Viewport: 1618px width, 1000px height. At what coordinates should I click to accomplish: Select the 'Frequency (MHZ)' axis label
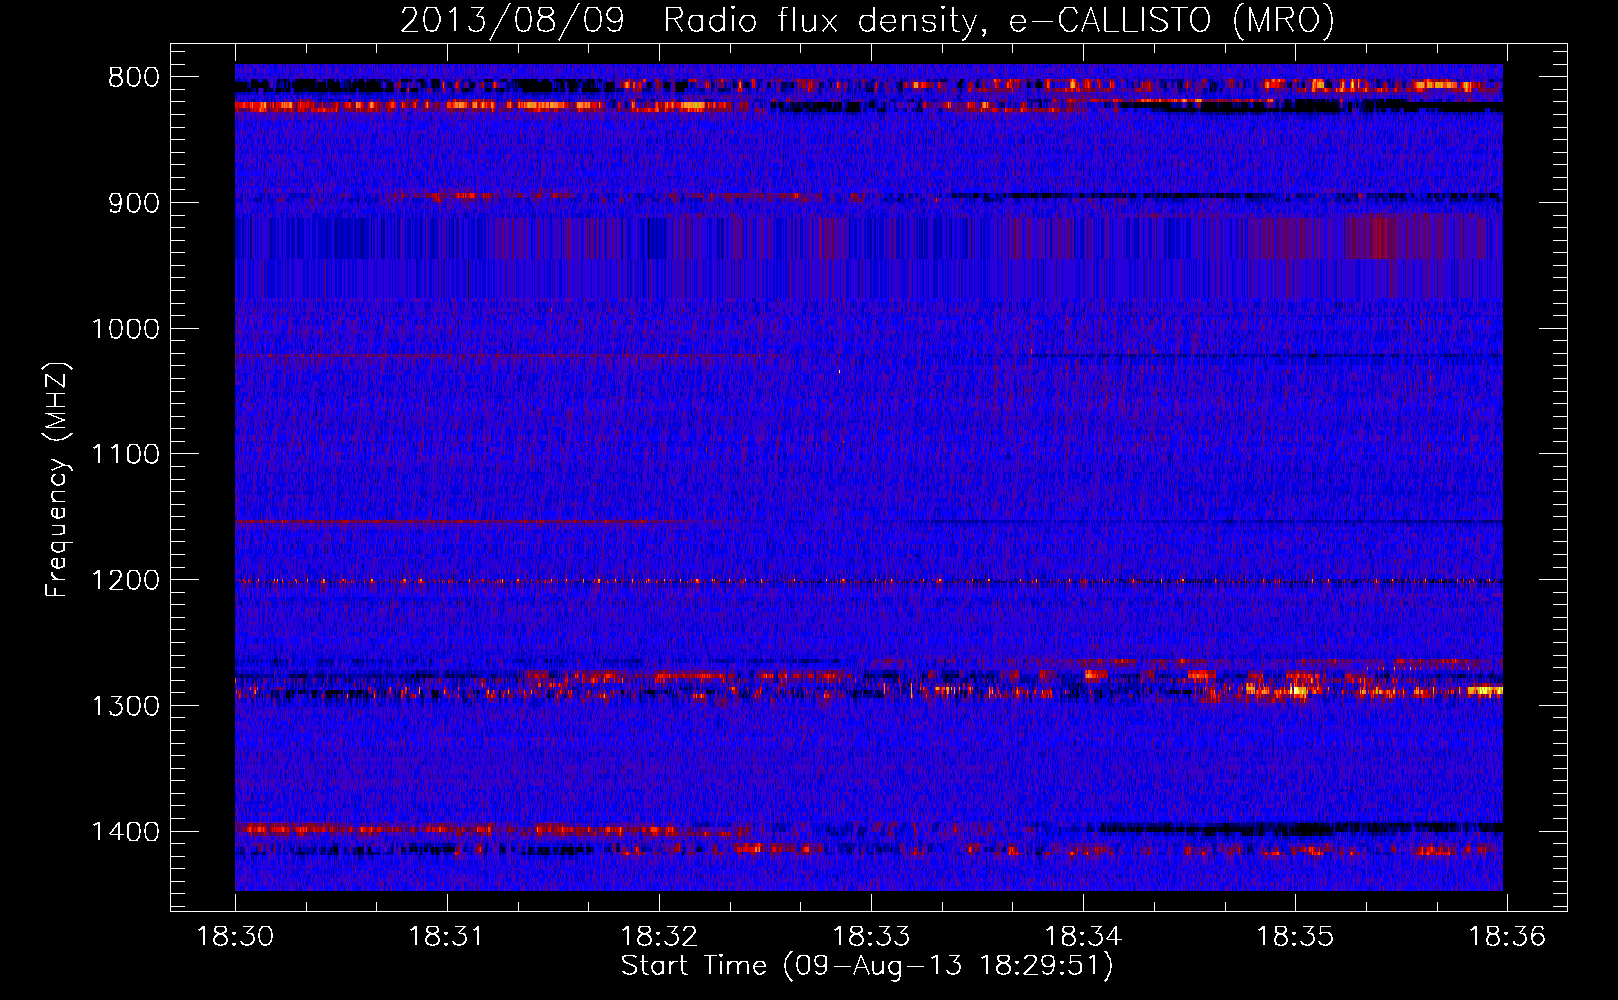pyautogui.click(x=57, y=480)
